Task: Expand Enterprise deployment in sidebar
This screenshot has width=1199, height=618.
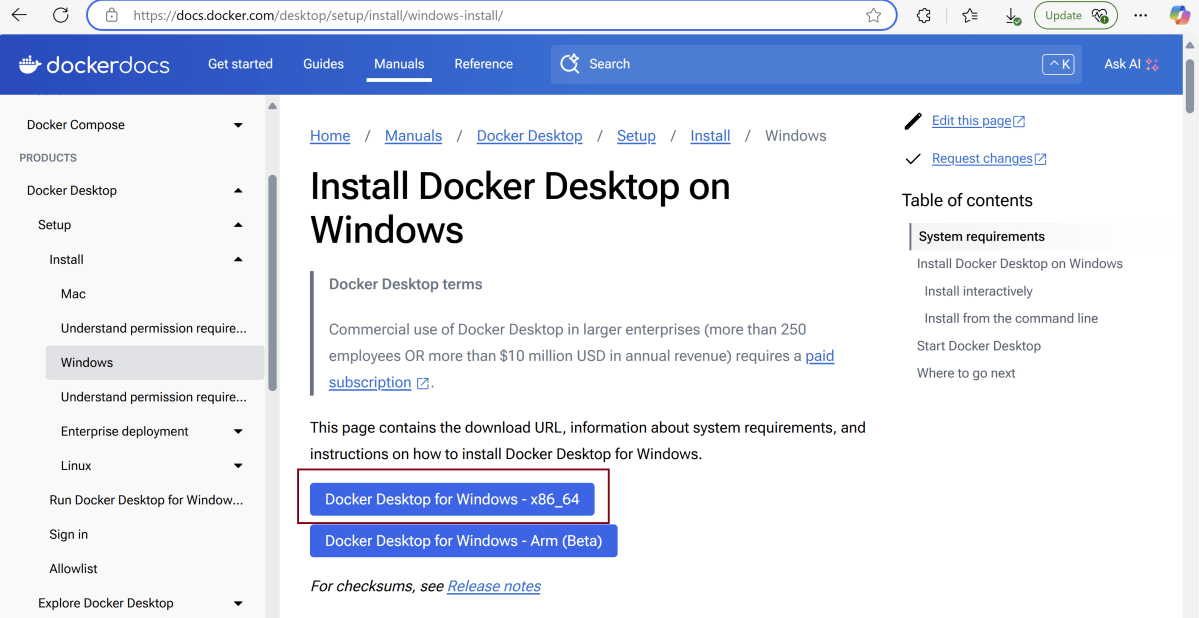Action: click(x=238, y=432)
